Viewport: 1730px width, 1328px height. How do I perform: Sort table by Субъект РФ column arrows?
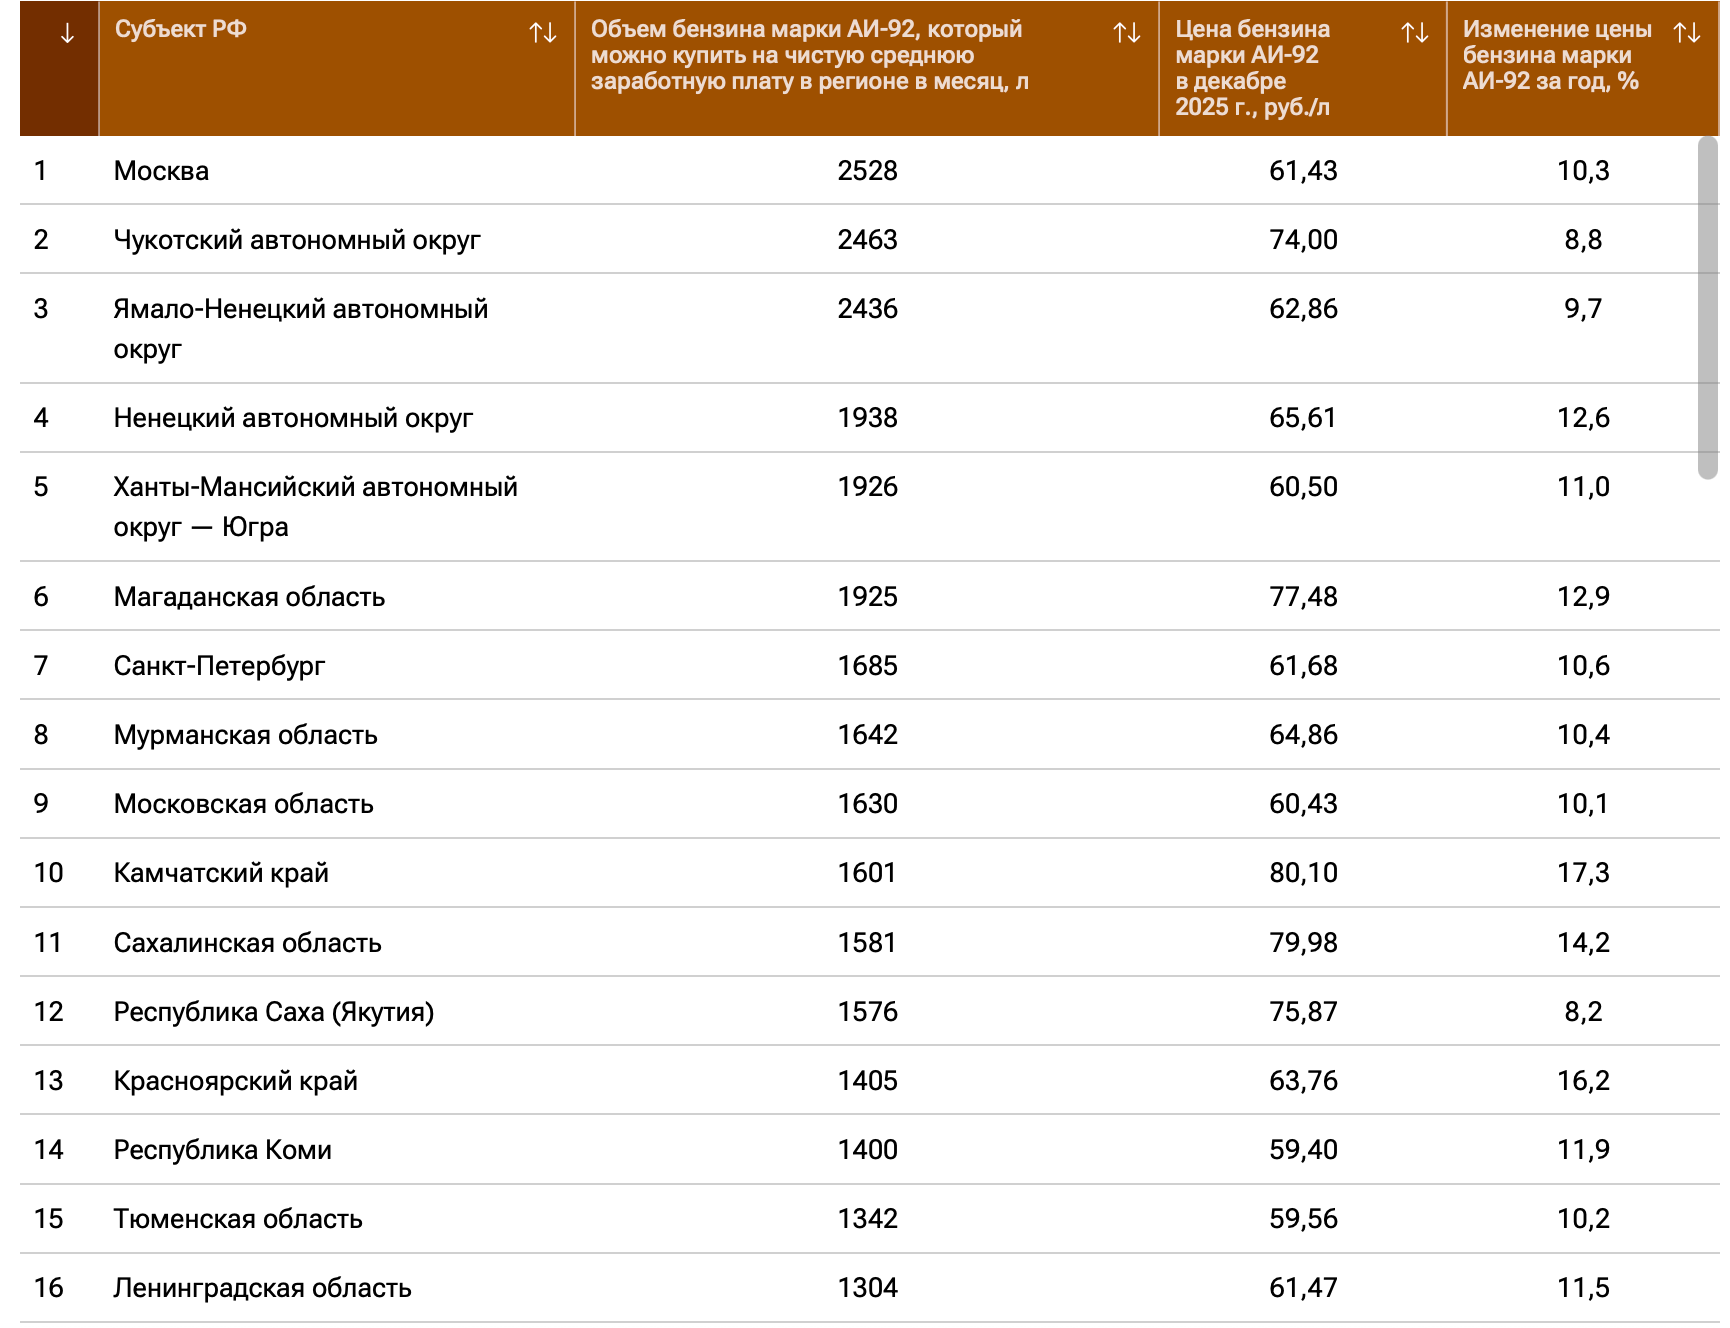pyautogui.click(x=543, y=33)
